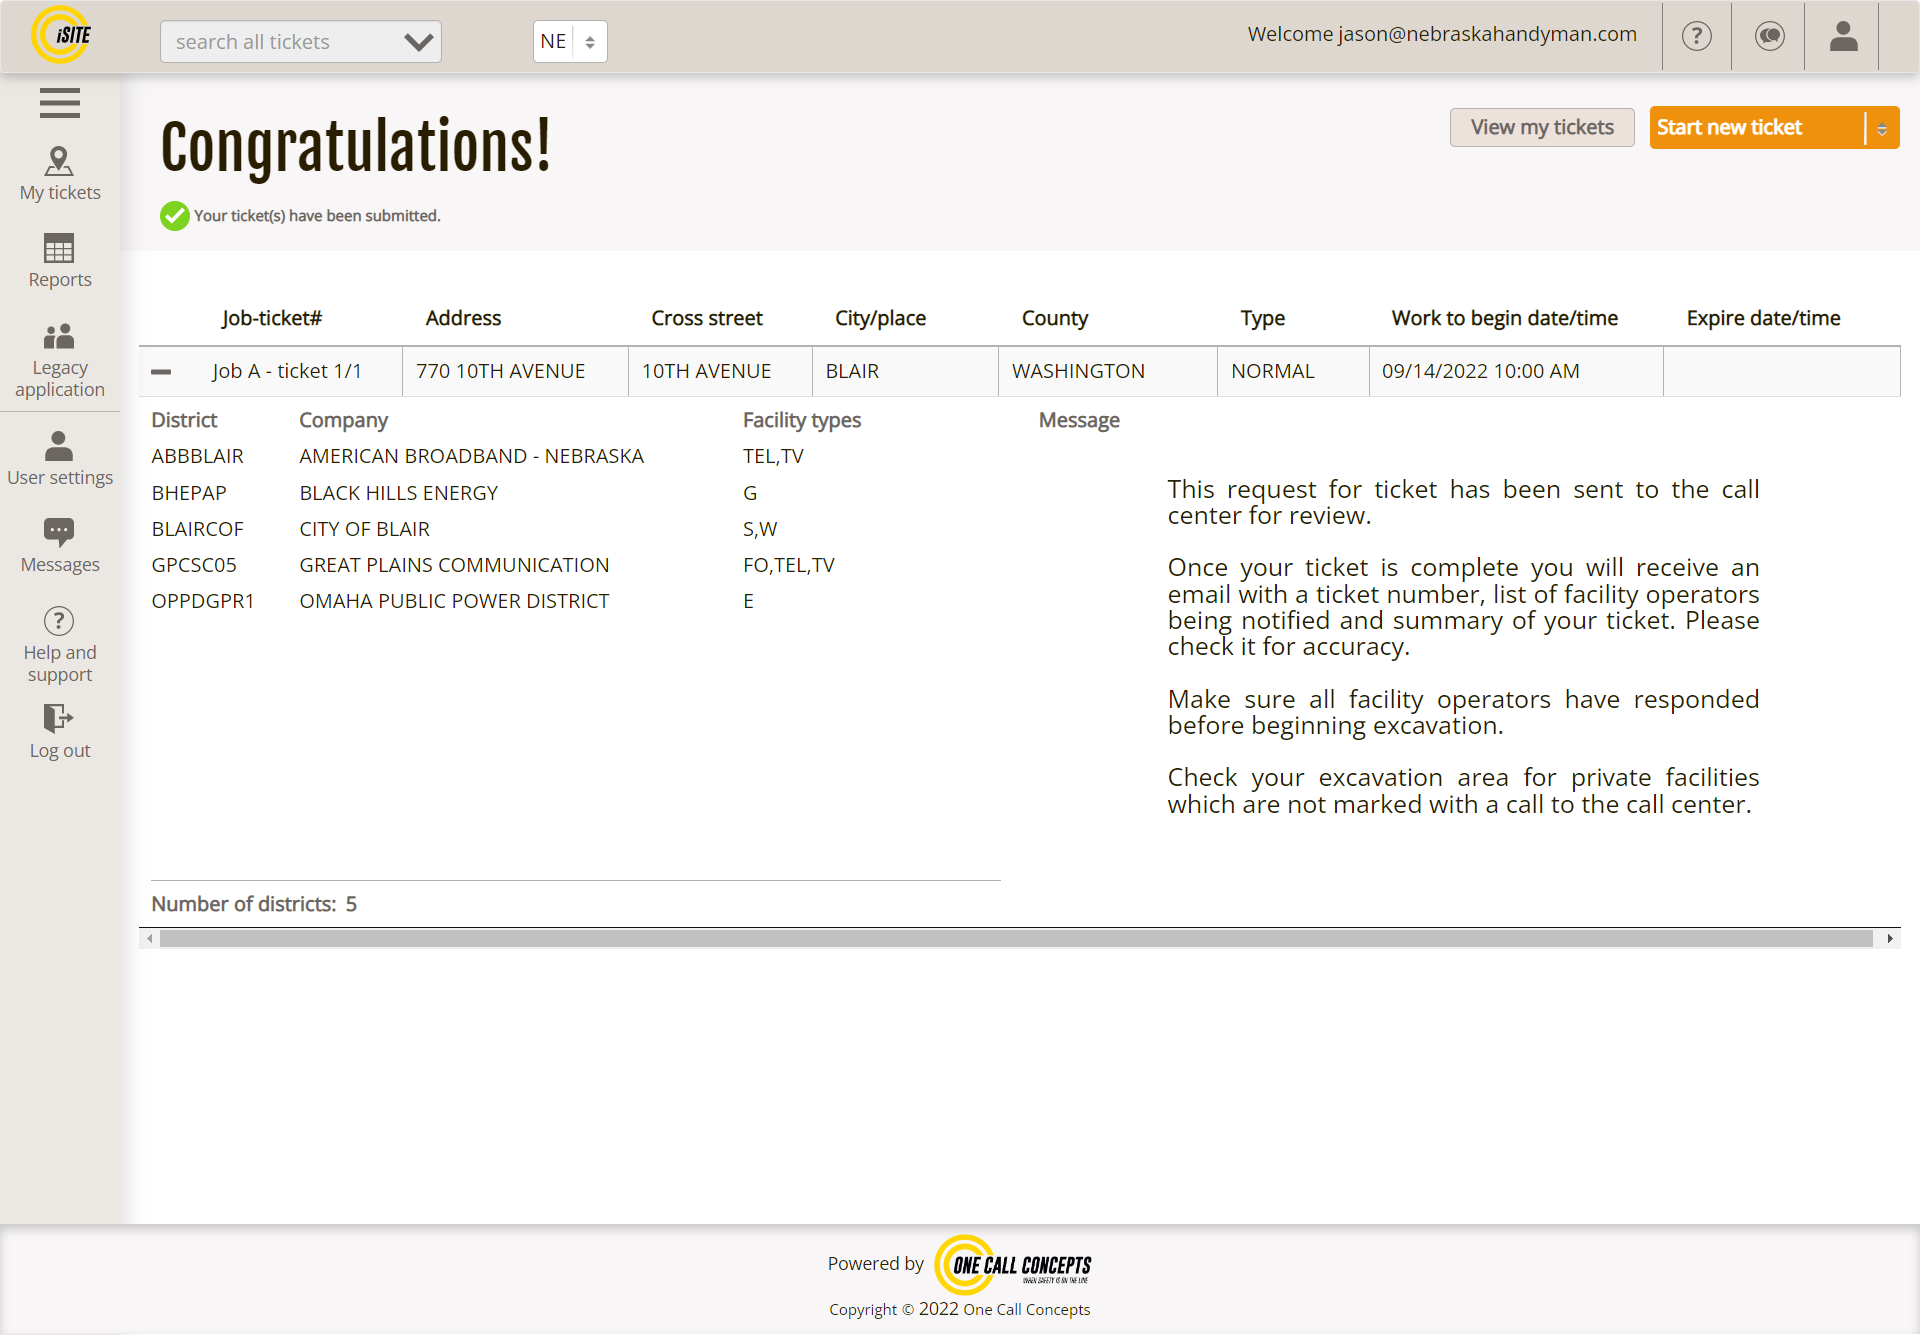Click the Work to begin date/time header
1920x1335 pixels.
pos(1505,318)
